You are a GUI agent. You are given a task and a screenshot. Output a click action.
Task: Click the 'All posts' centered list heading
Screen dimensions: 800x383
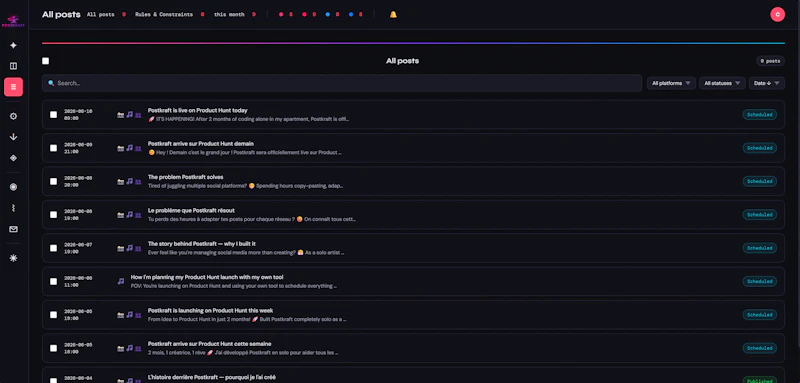click(x=403, y=61)
